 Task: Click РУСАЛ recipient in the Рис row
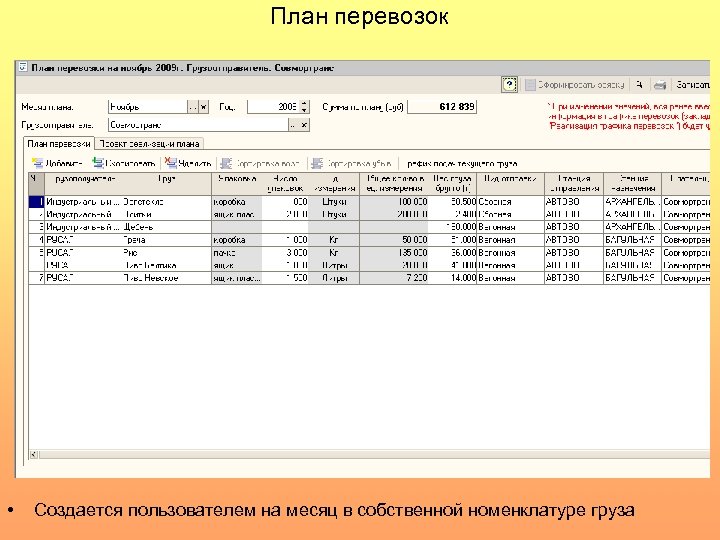coord(84,253)
